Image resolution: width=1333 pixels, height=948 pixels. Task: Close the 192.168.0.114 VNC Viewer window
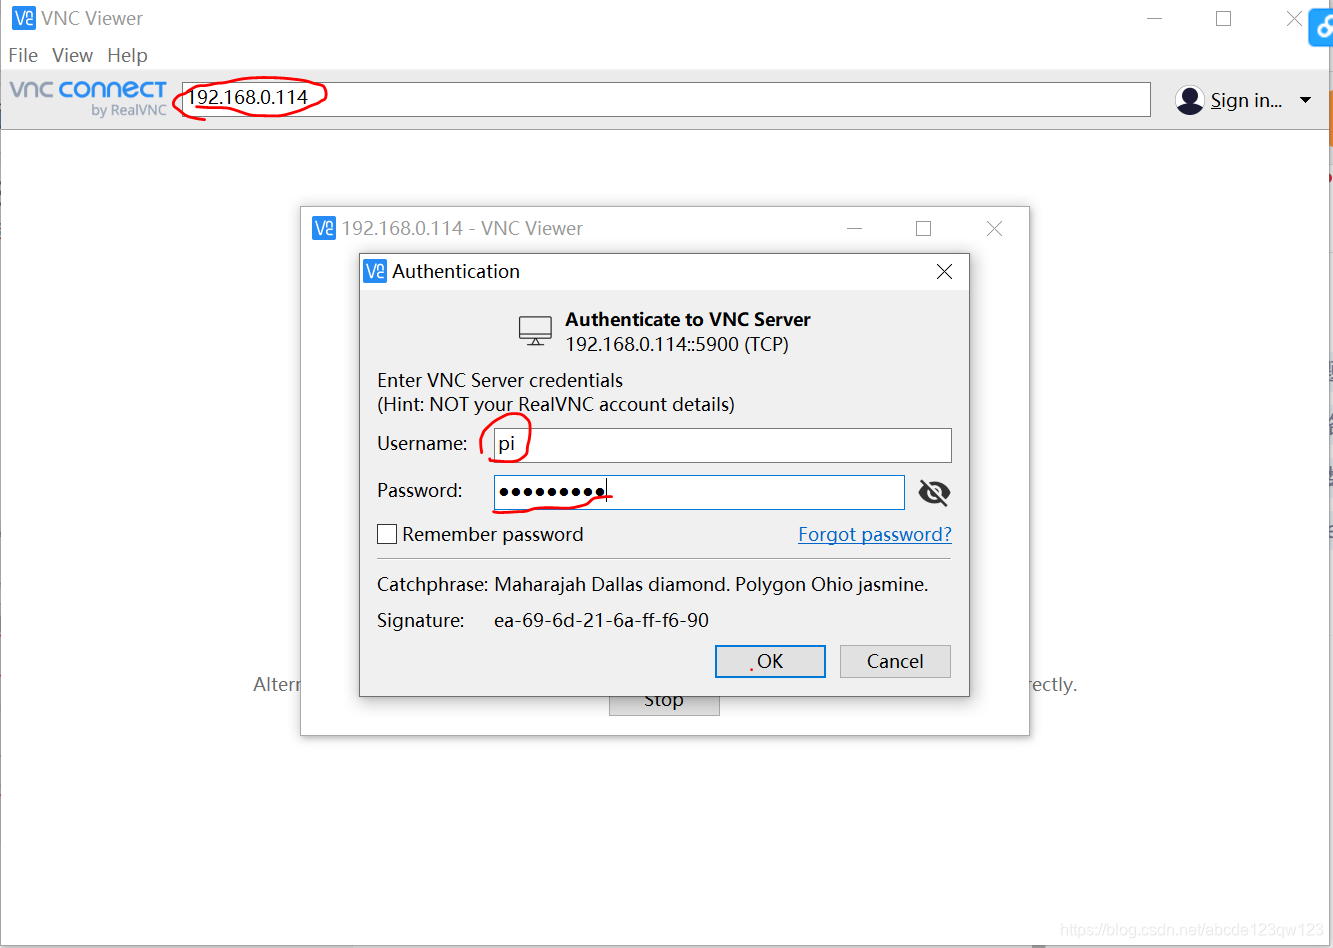(994, 228)
